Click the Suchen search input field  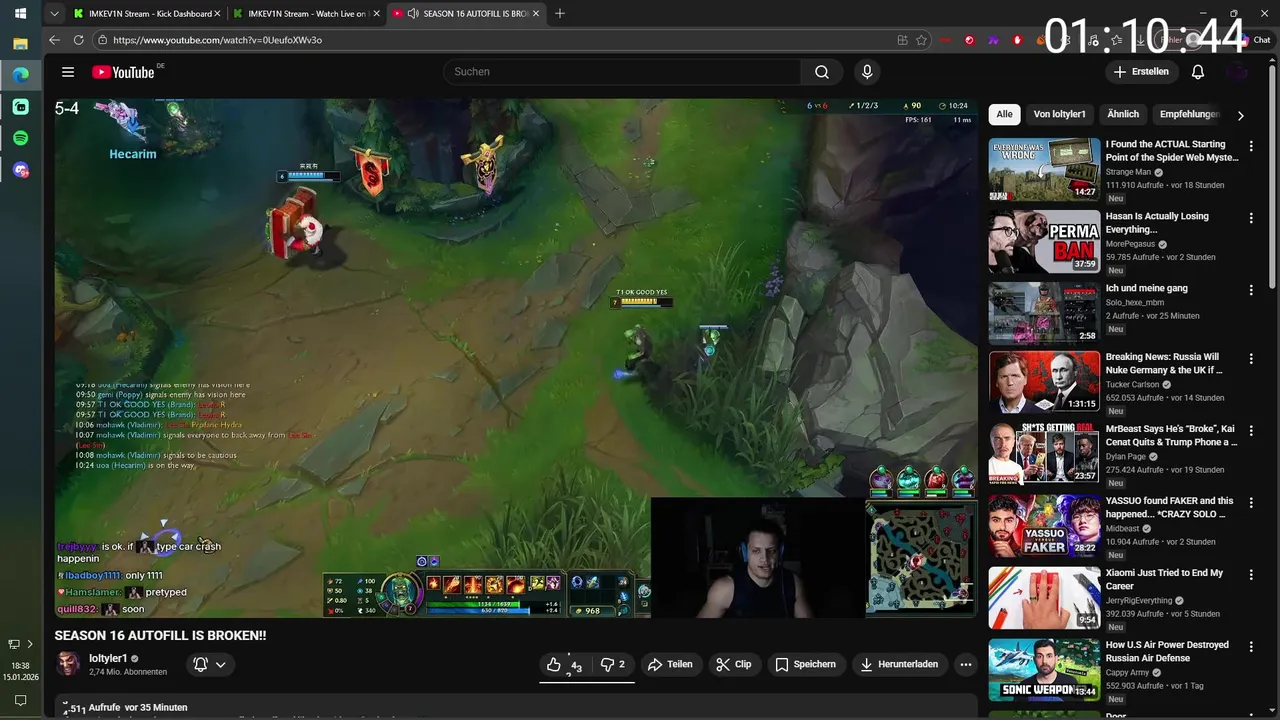[x=622, y=72]
